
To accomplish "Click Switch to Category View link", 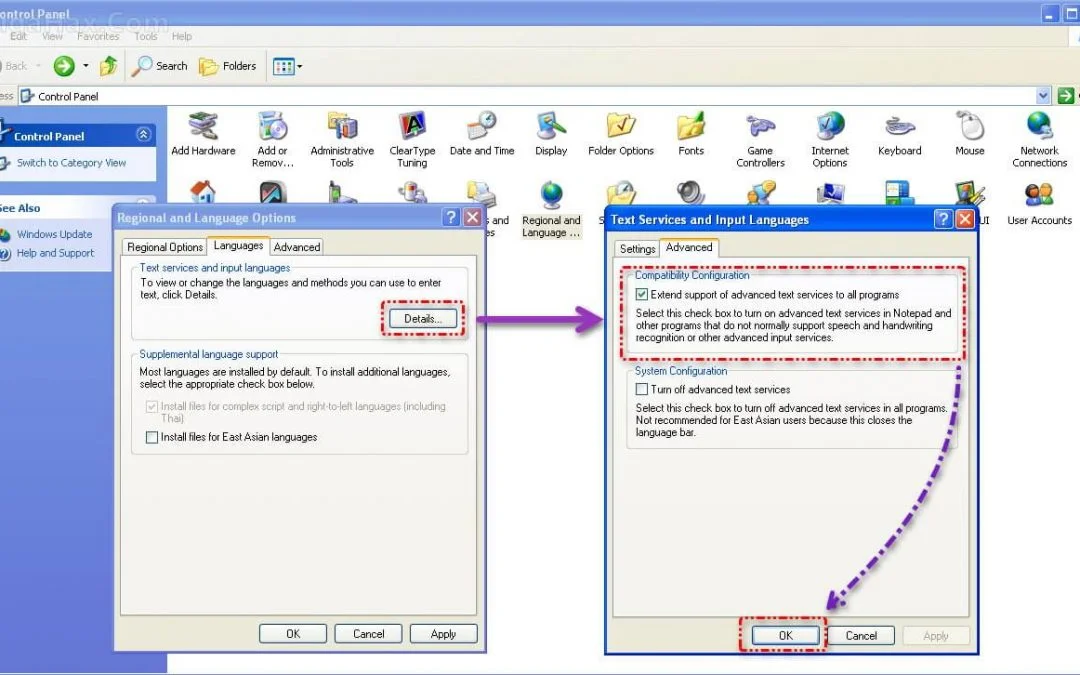I will tap(71, 163).
